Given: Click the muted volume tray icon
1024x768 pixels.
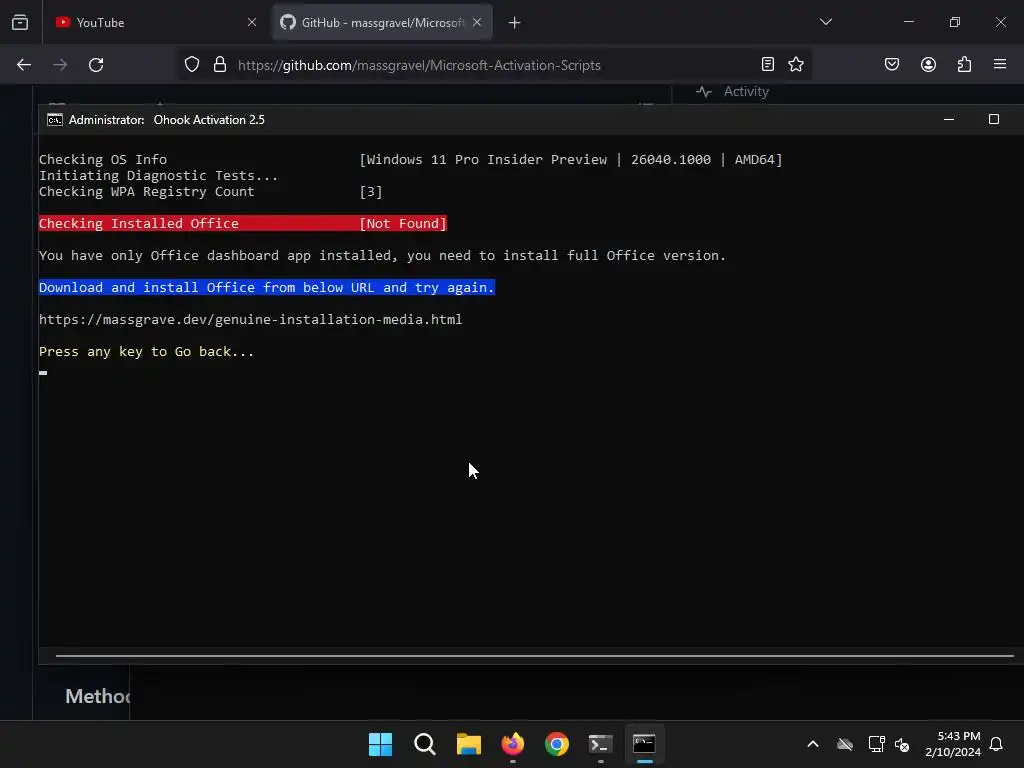Looking at the screenshot, I should [902, 744].
